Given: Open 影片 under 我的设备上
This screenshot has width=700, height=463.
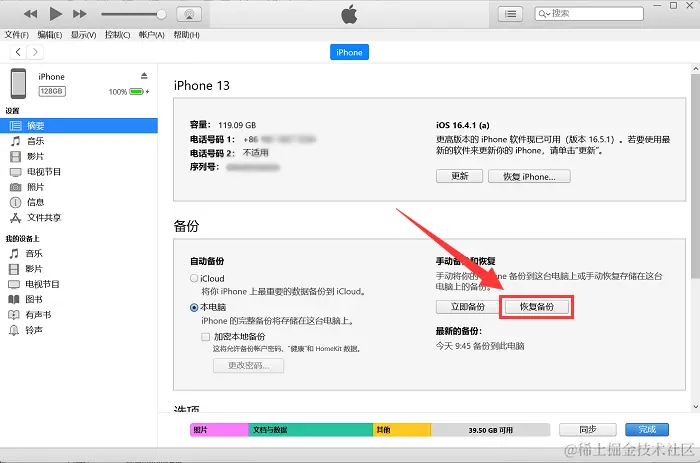Looking at the screenshot, I should click(x=79, y=269).
